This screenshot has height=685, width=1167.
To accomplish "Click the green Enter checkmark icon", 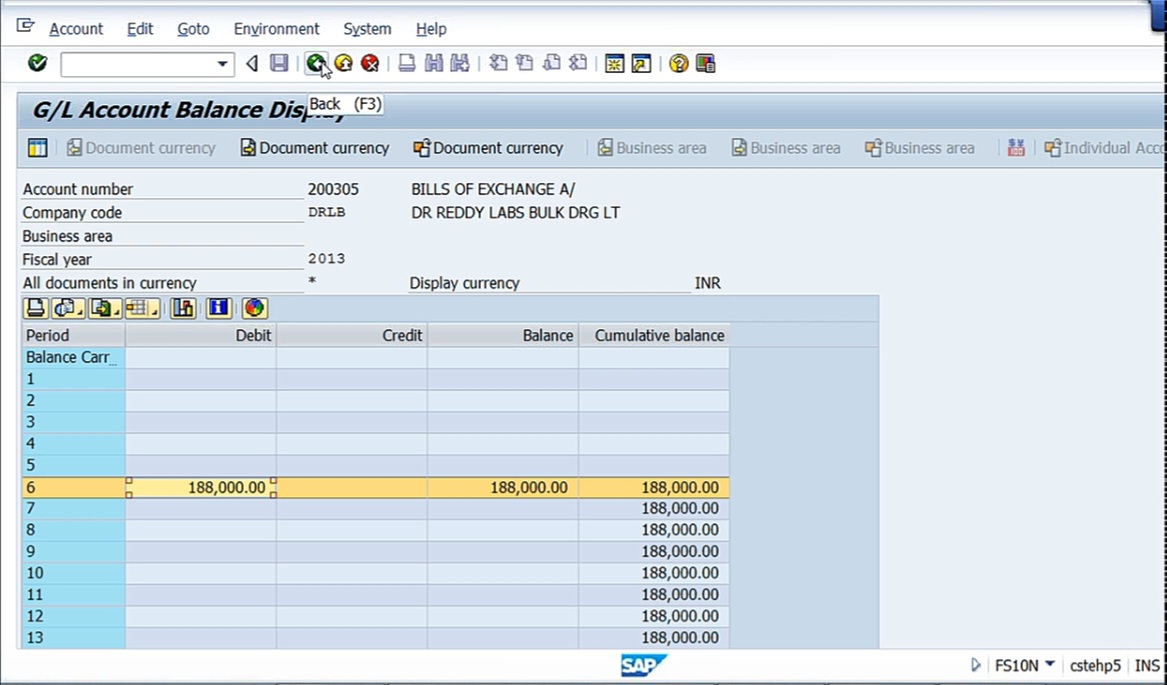I will [x=37, y=63].
